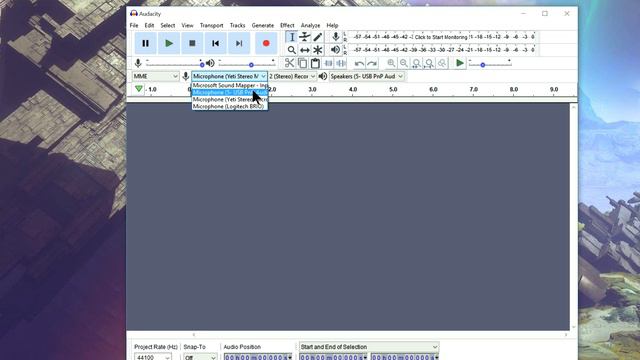Click Fit project to width icon
The width and height of the screenshot is (640, 360).
pyautogui.click(x=429, y=63)
